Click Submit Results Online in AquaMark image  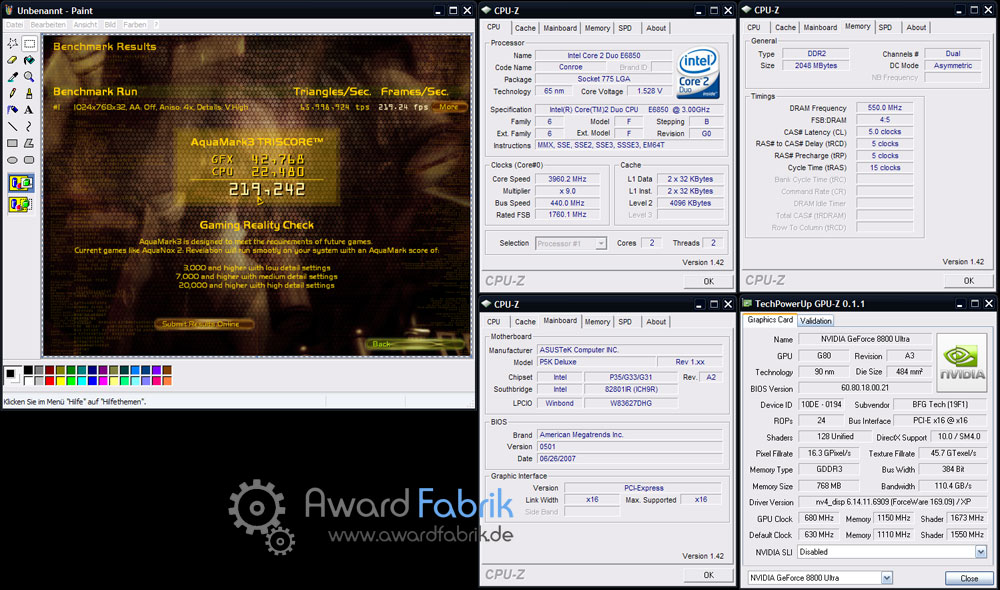click(x=202, y=324)
